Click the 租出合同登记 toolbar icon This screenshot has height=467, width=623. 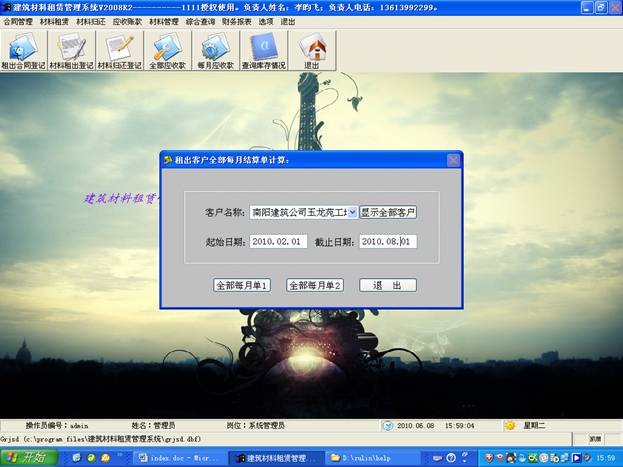coord(23,50)
